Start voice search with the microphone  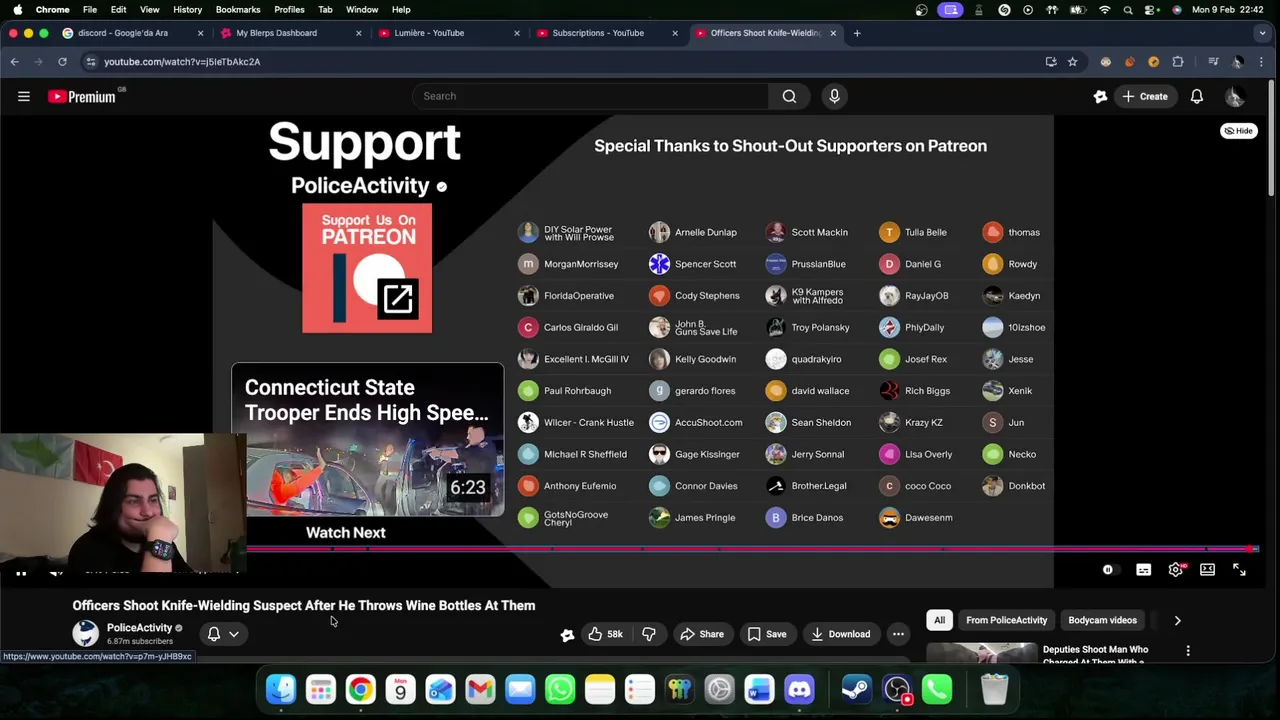pyautogui.click(x=834, y=96)
